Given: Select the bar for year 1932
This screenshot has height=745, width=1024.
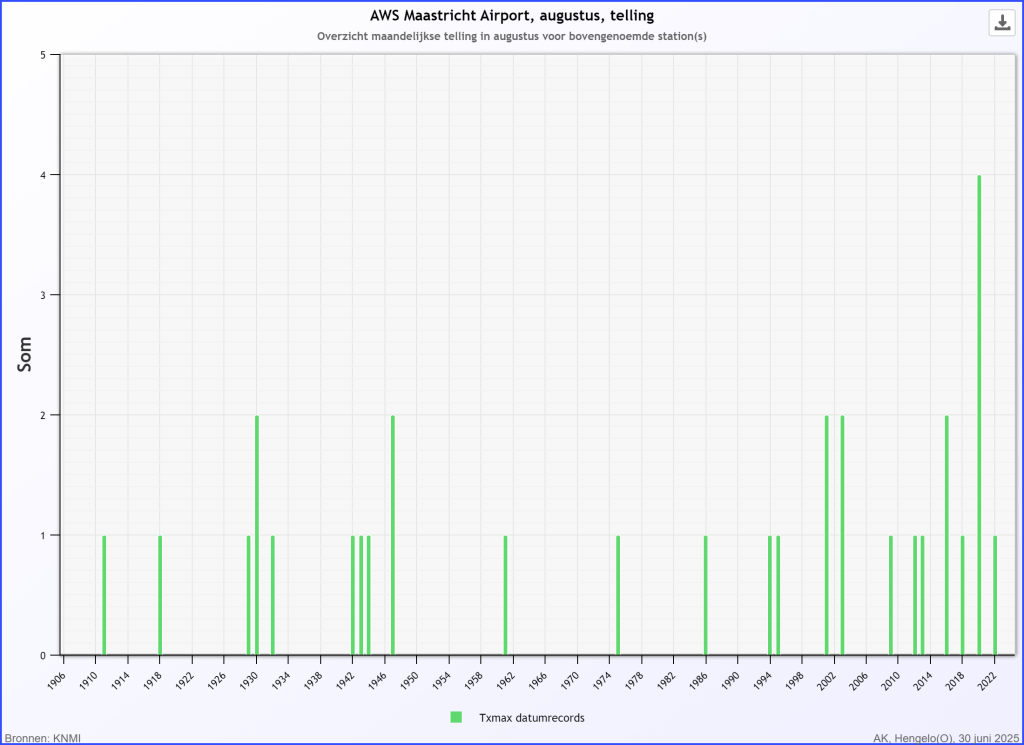Looking at the screenshot, I should (x=272, y=595).
